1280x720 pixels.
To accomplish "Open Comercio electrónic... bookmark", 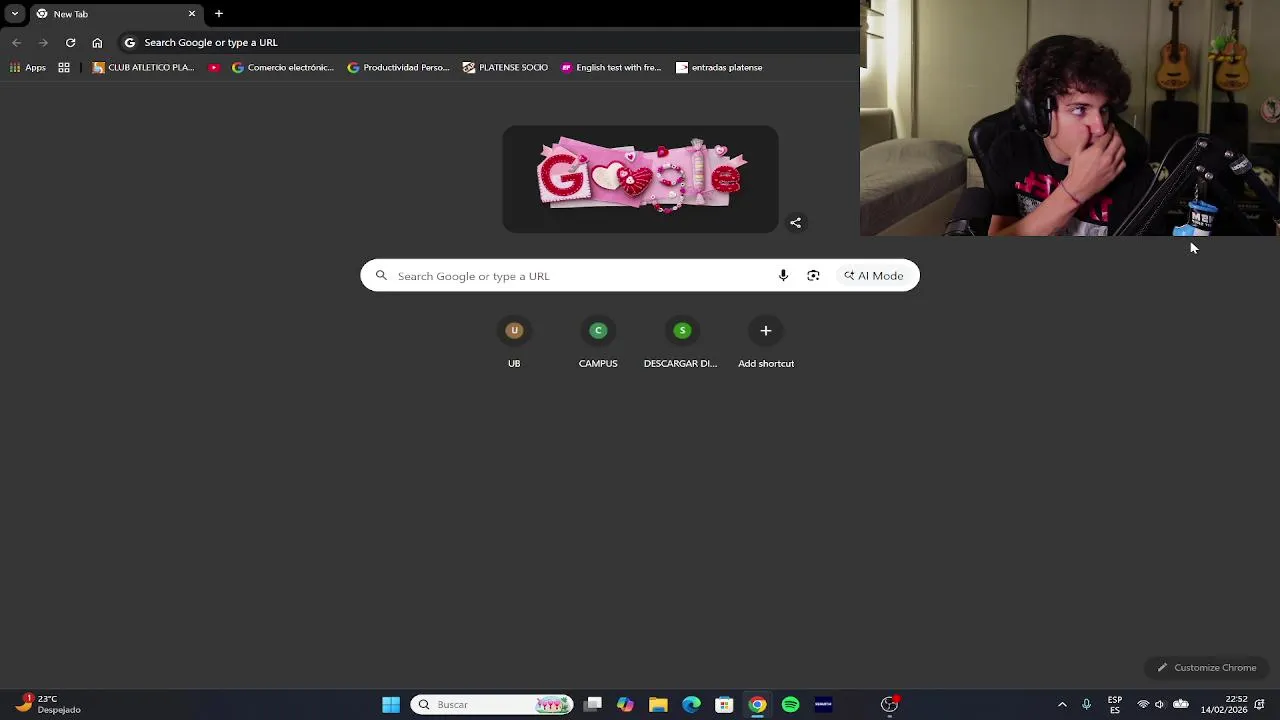I will coord(283,68).
